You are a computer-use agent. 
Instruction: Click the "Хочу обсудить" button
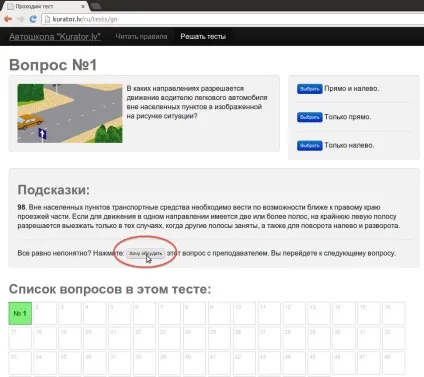click(x=145, y=253)
